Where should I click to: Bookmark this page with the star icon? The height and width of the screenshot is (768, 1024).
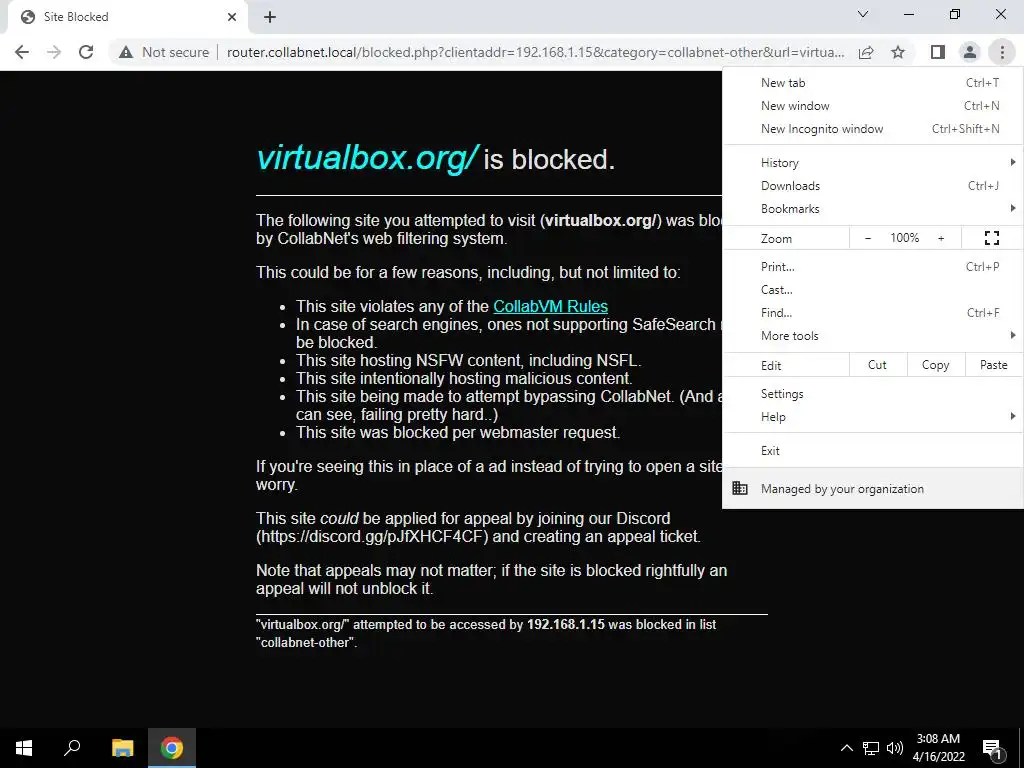(x=898, y=52)
